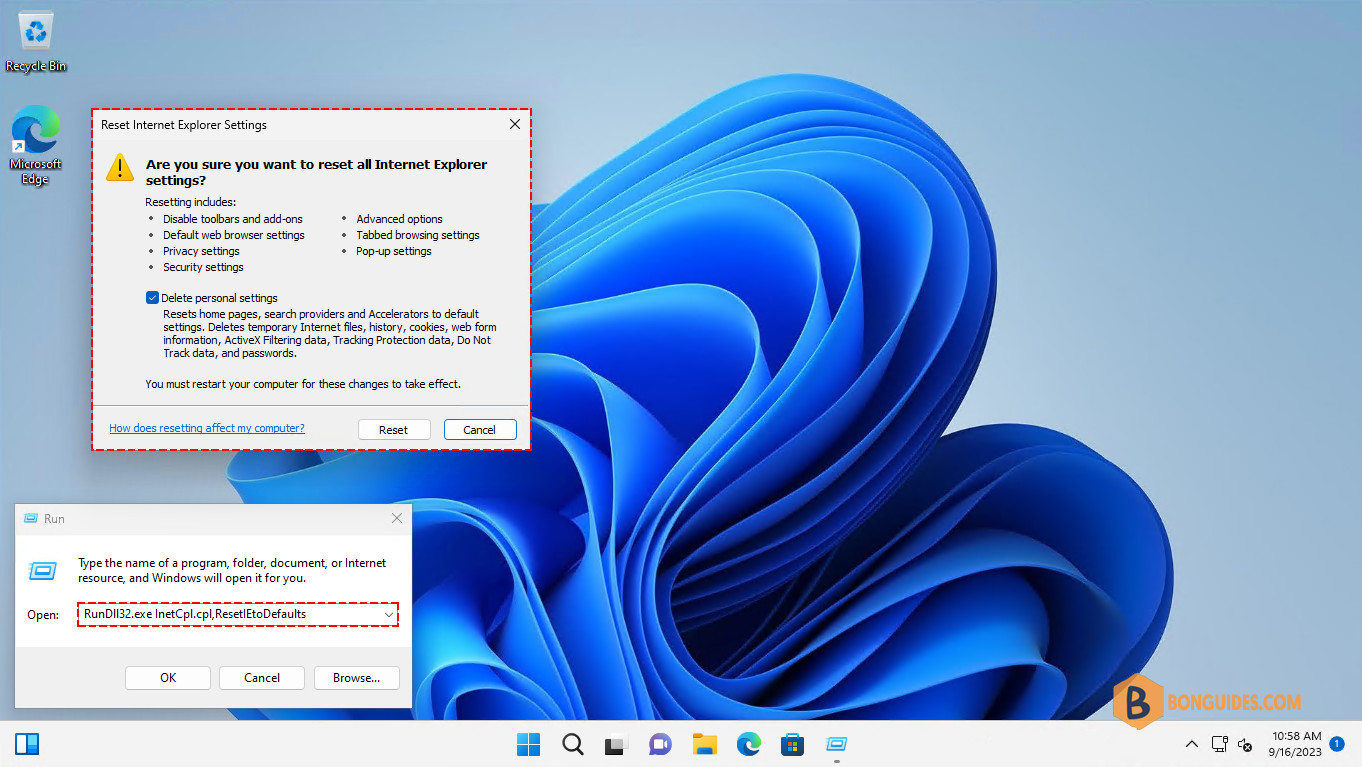The height and width of the screenshot is (767, 1362).
Task: Click the Reset button
Action: coord(394,429)
